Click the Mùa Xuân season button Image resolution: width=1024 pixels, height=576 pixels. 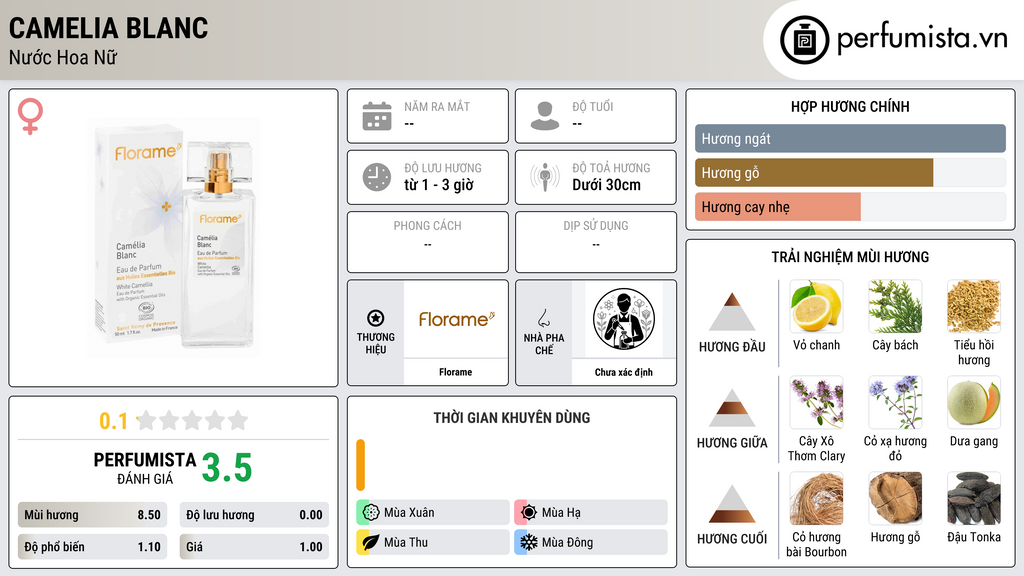coord(432,513)
